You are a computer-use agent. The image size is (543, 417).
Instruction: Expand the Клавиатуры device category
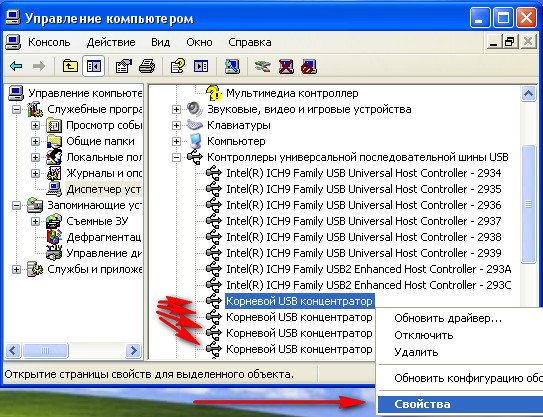(x=176, y=125)
